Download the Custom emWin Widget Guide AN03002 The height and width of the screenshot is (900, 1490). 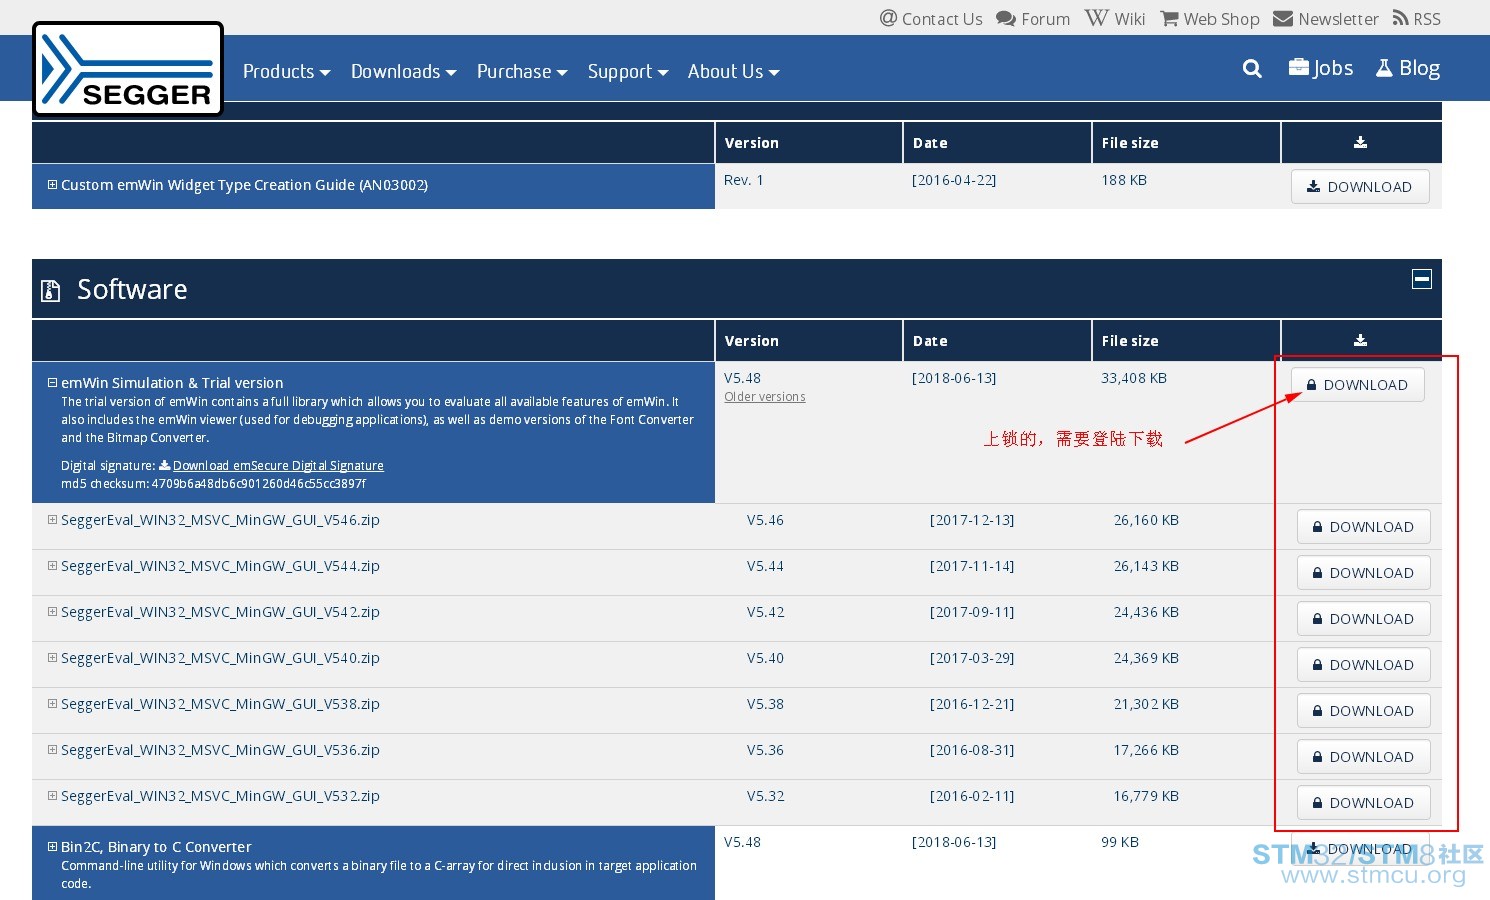[1360, 187]
